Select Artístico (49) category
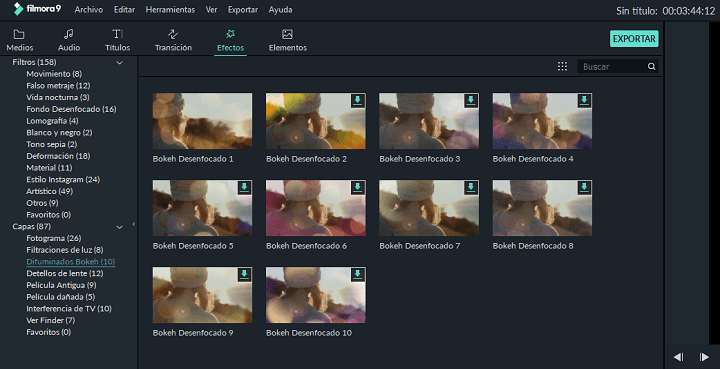 50,191
